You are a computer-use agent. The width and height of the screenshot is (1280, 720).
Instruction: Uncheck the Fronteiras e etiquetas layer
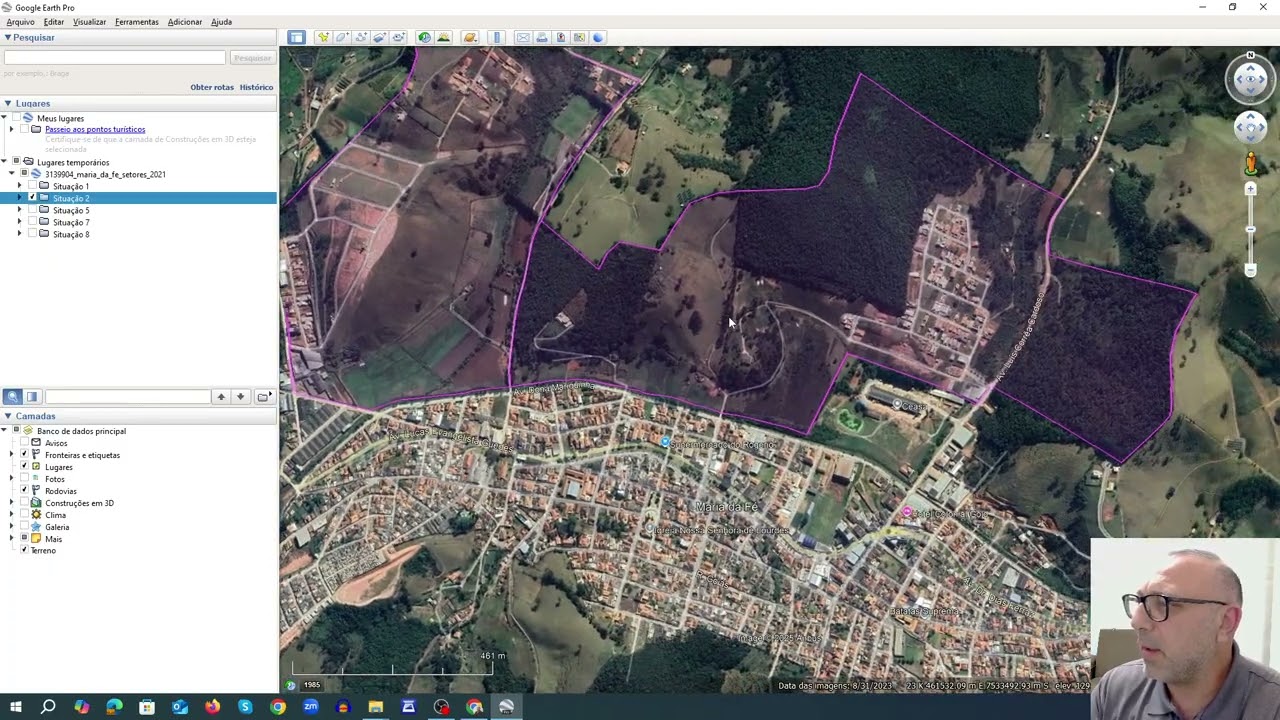point(24,455)
